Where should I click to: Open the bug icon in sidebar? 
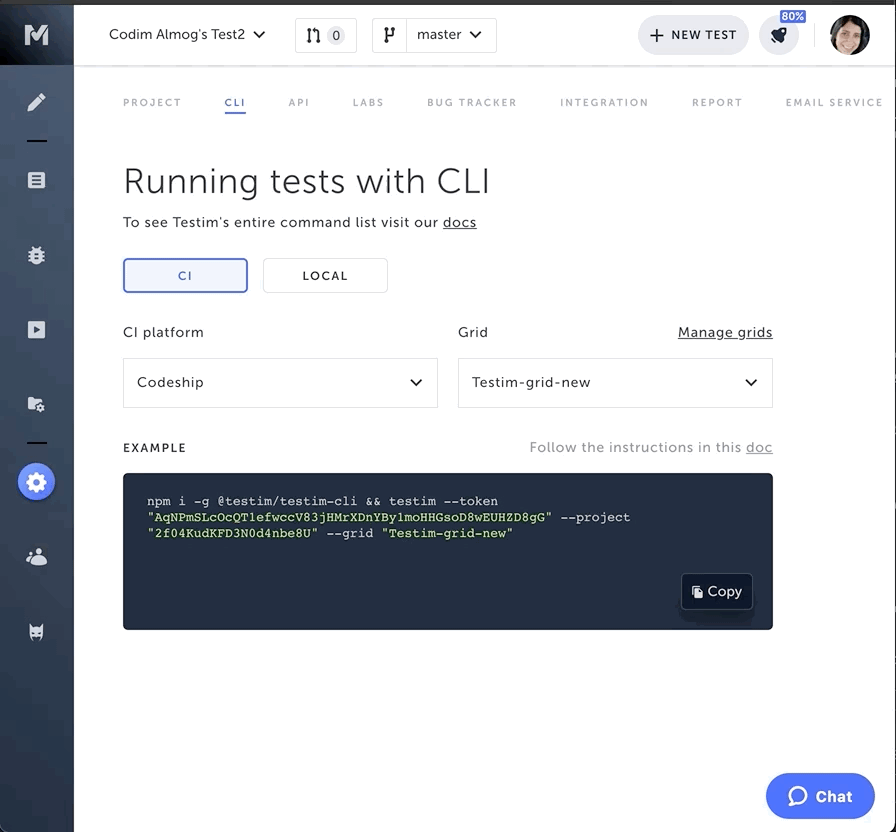pyautogui.click(x=37, y=255)
